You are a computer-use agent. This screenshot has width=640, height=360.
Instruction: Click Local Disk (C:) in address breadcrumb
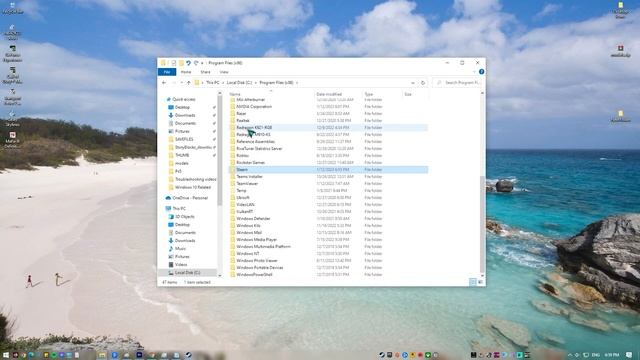pyautogui.click(x=239, y=83)
